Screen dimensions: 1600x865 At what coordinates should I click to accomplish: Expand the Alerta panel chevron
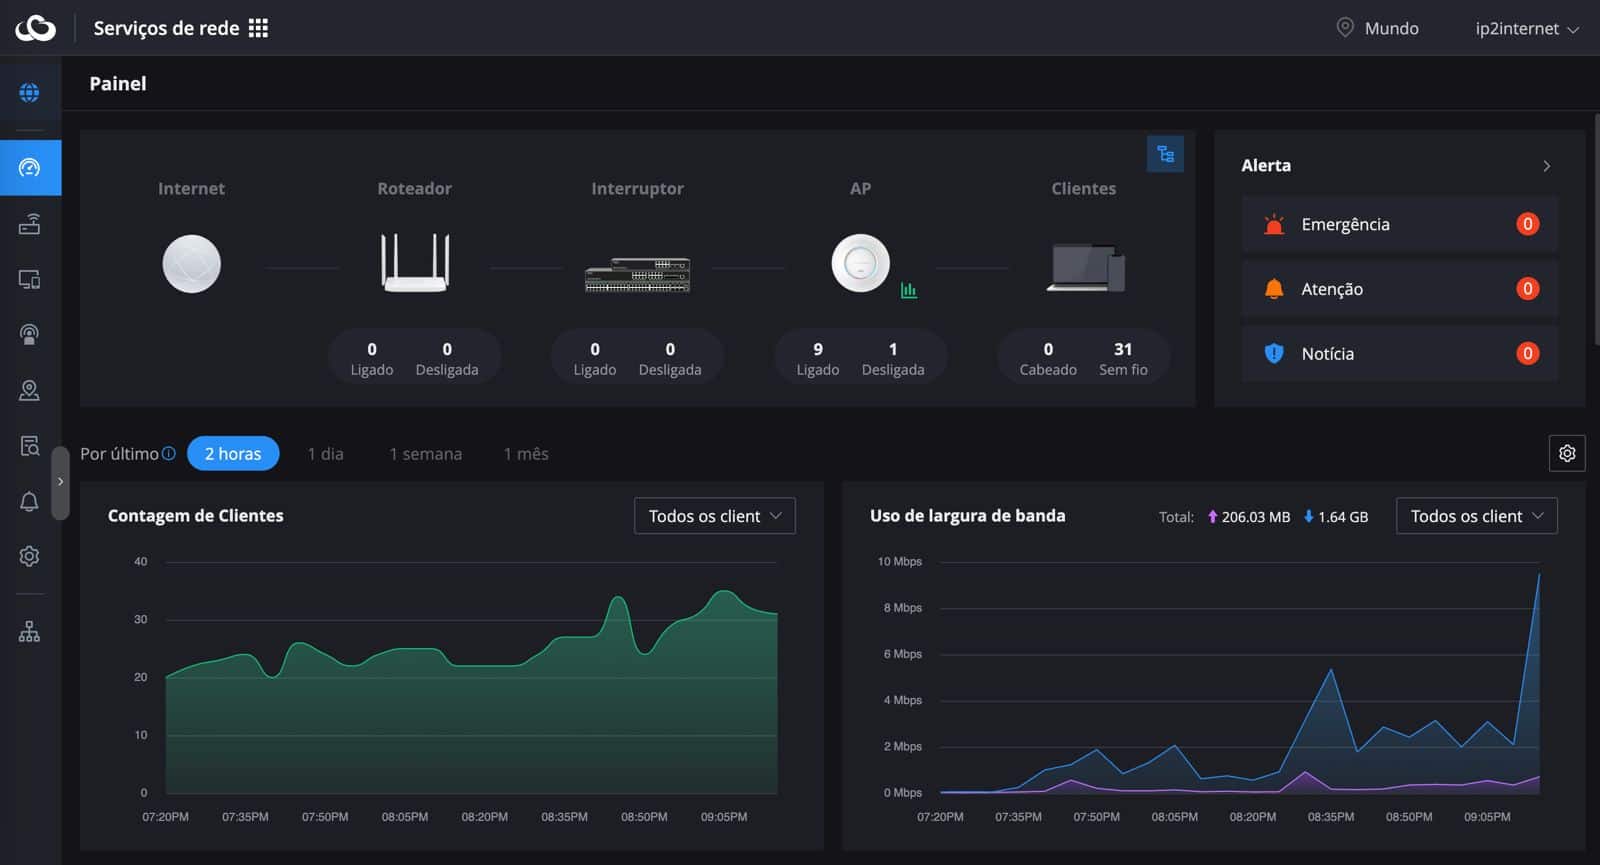[x=1546, y=166]
